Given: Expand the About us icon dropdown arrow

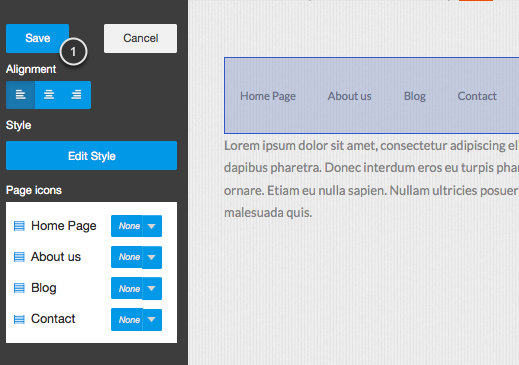Looking at the screenshot, I should click(152, 257).
